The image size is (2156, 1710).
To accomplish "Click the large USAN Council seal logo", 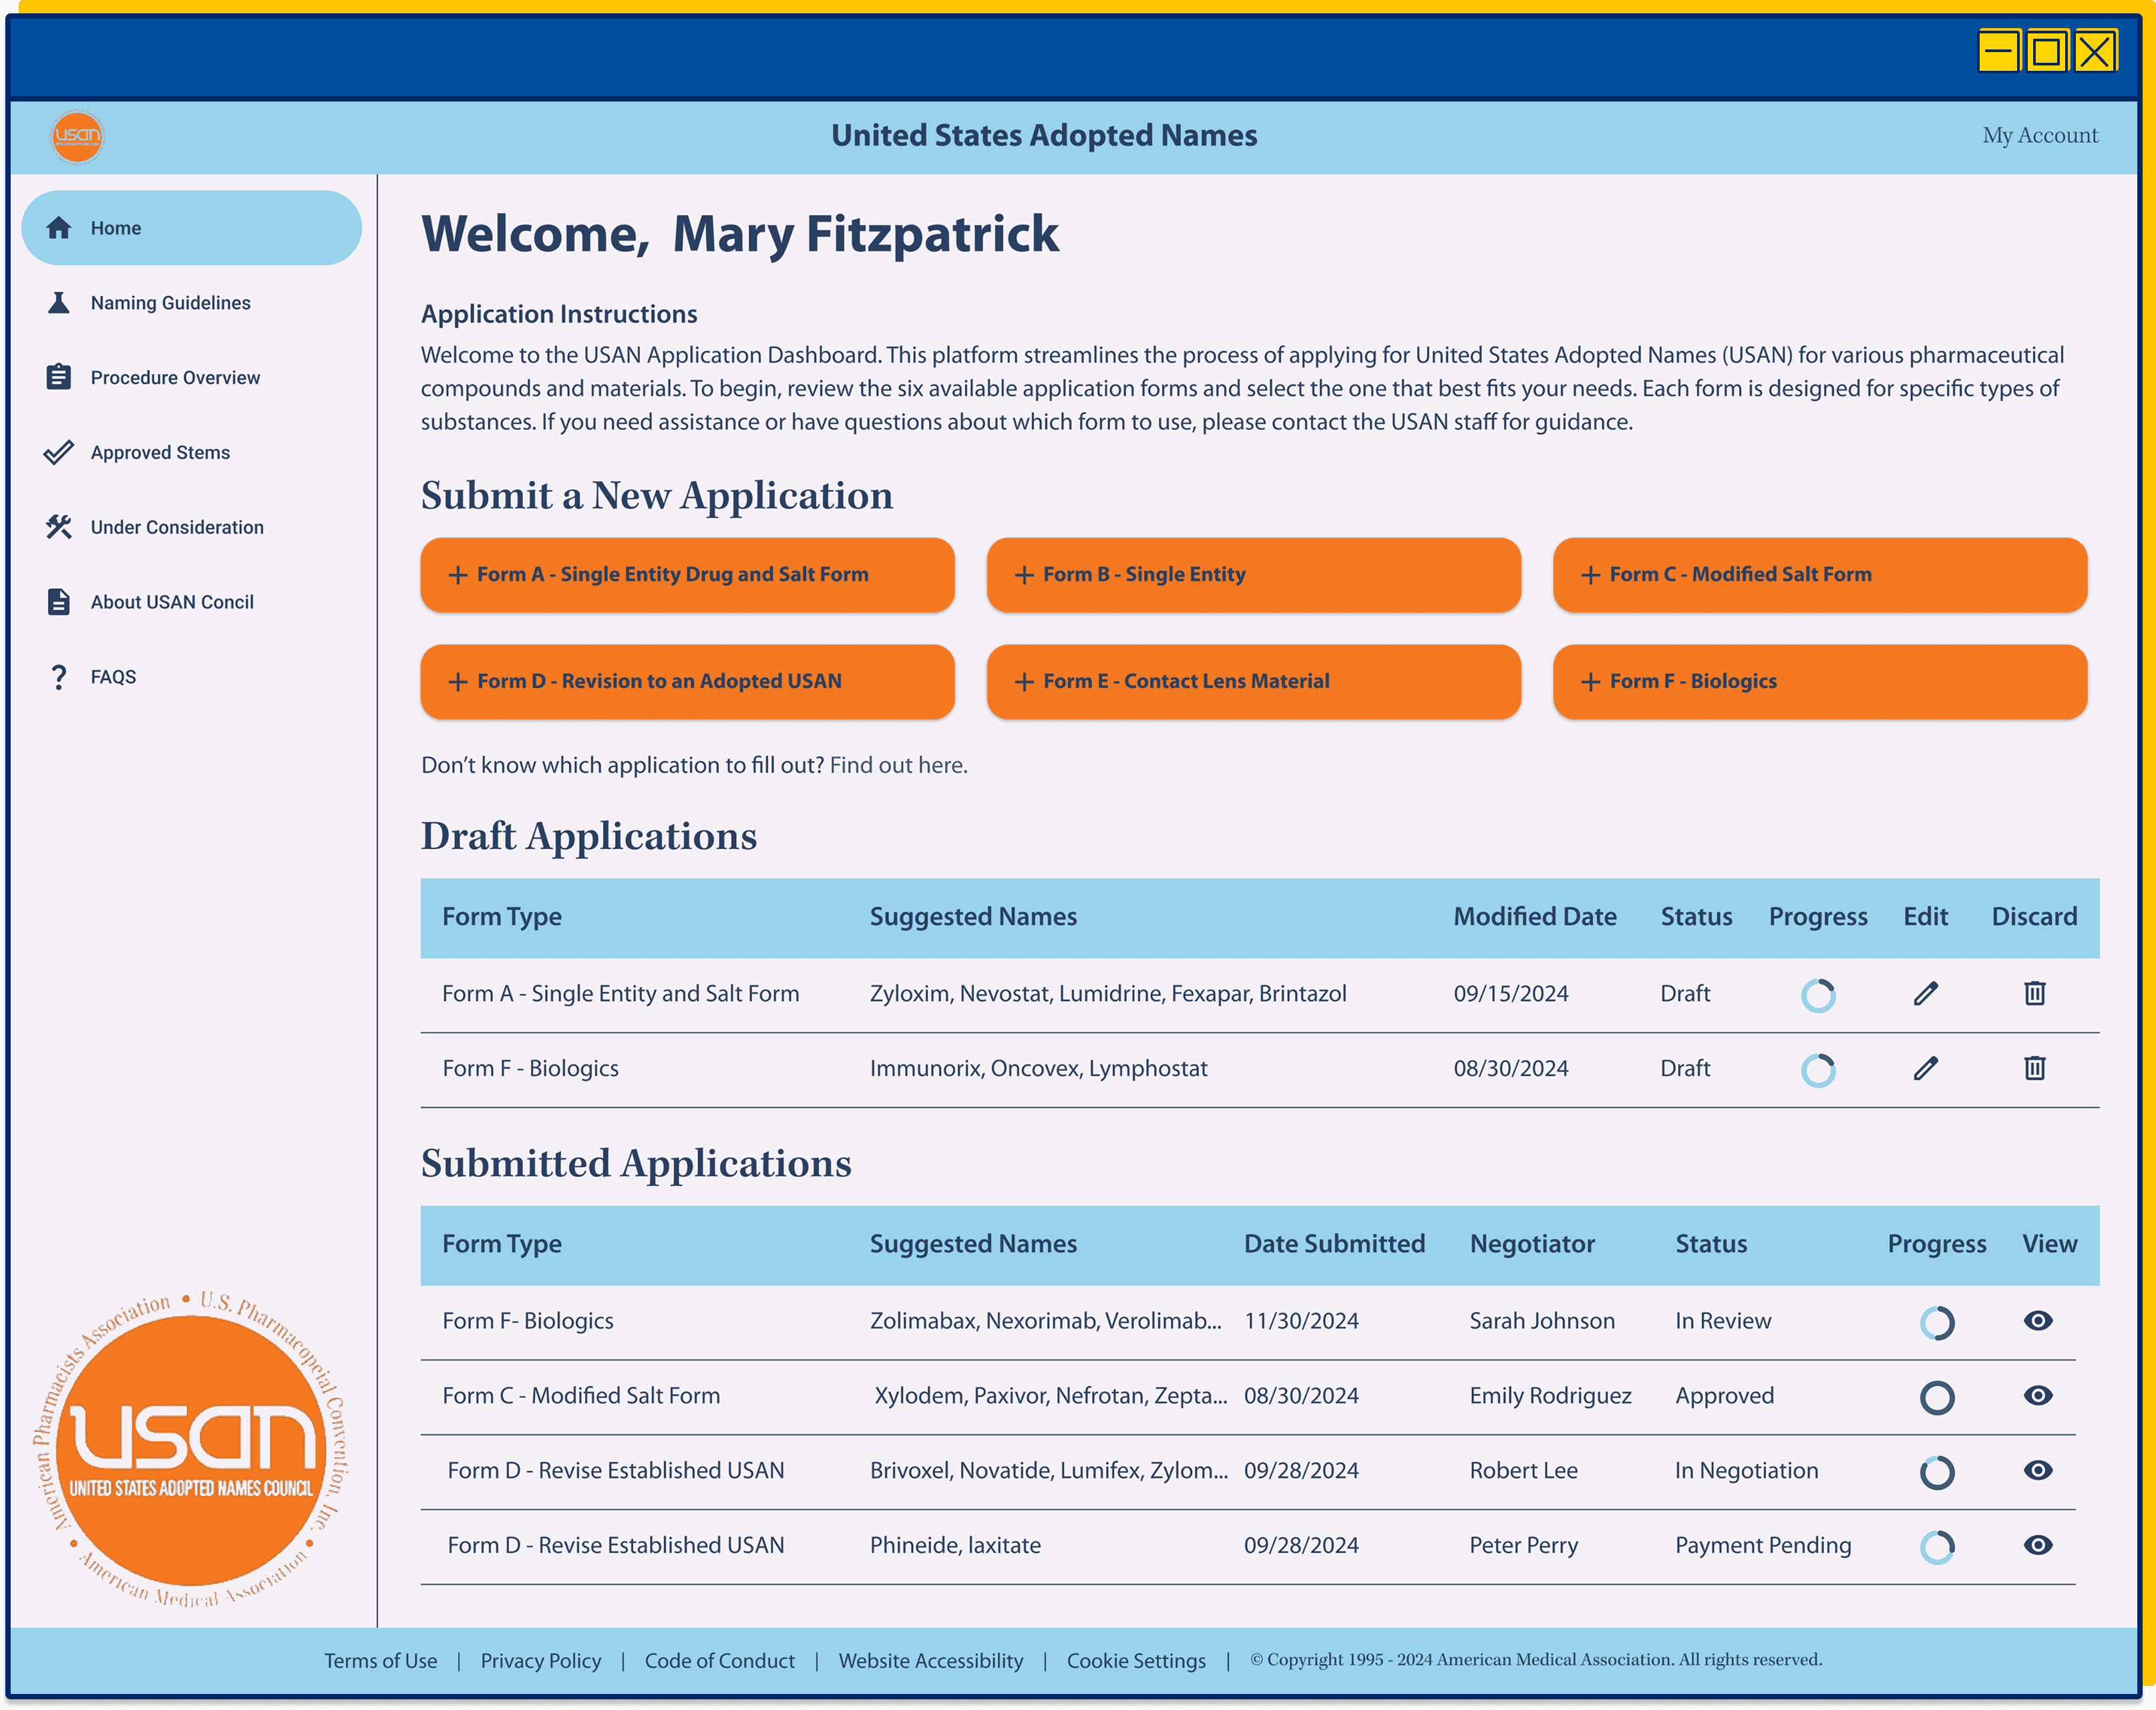I will click(190, 1449).
